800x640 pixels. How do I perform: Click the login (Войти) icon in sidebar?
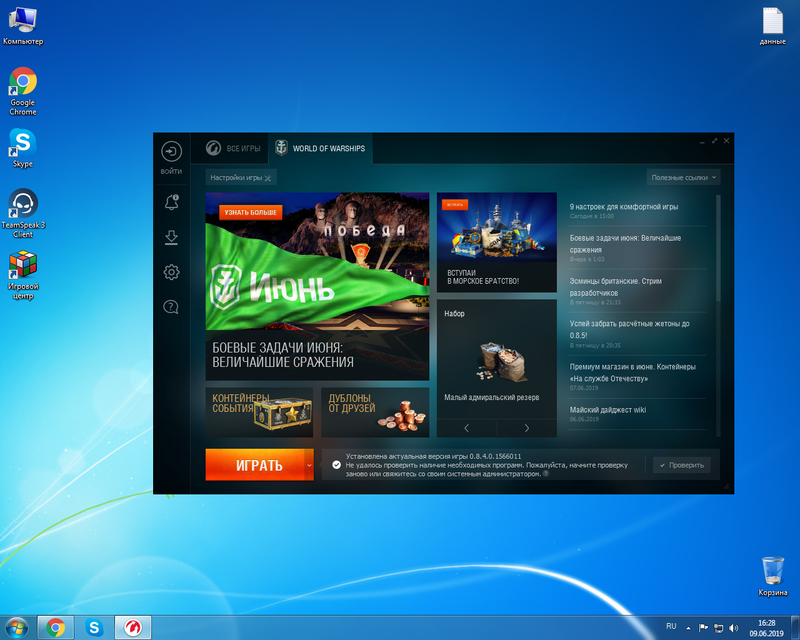[x=171, y=152]
